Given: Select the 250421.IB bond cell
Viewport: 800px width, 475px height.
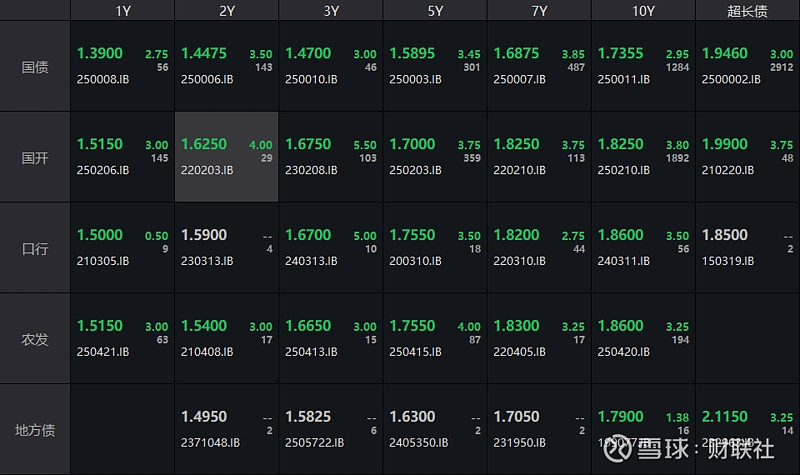Looking at the screenshot, I should (x=122, y=338).
